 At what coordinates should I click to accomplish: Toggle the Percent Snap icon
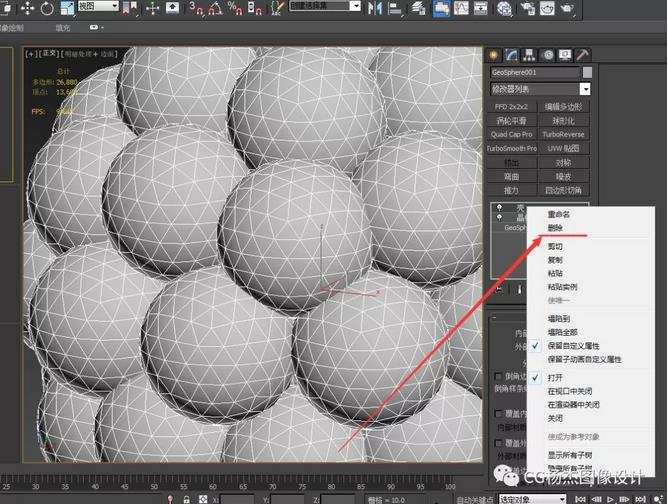[x=235, y=8]
